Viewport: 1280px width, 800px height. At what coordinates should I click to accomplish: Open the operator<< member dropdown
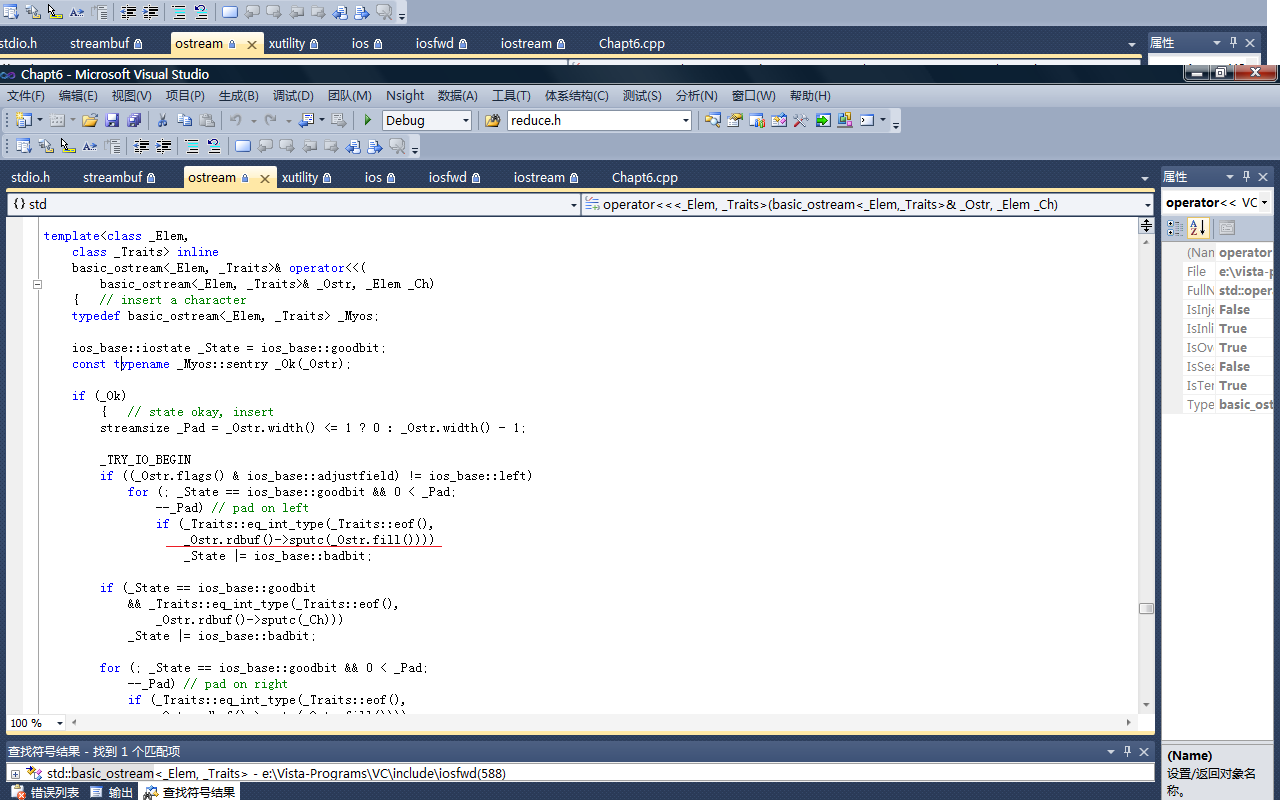click(1147, 204)
